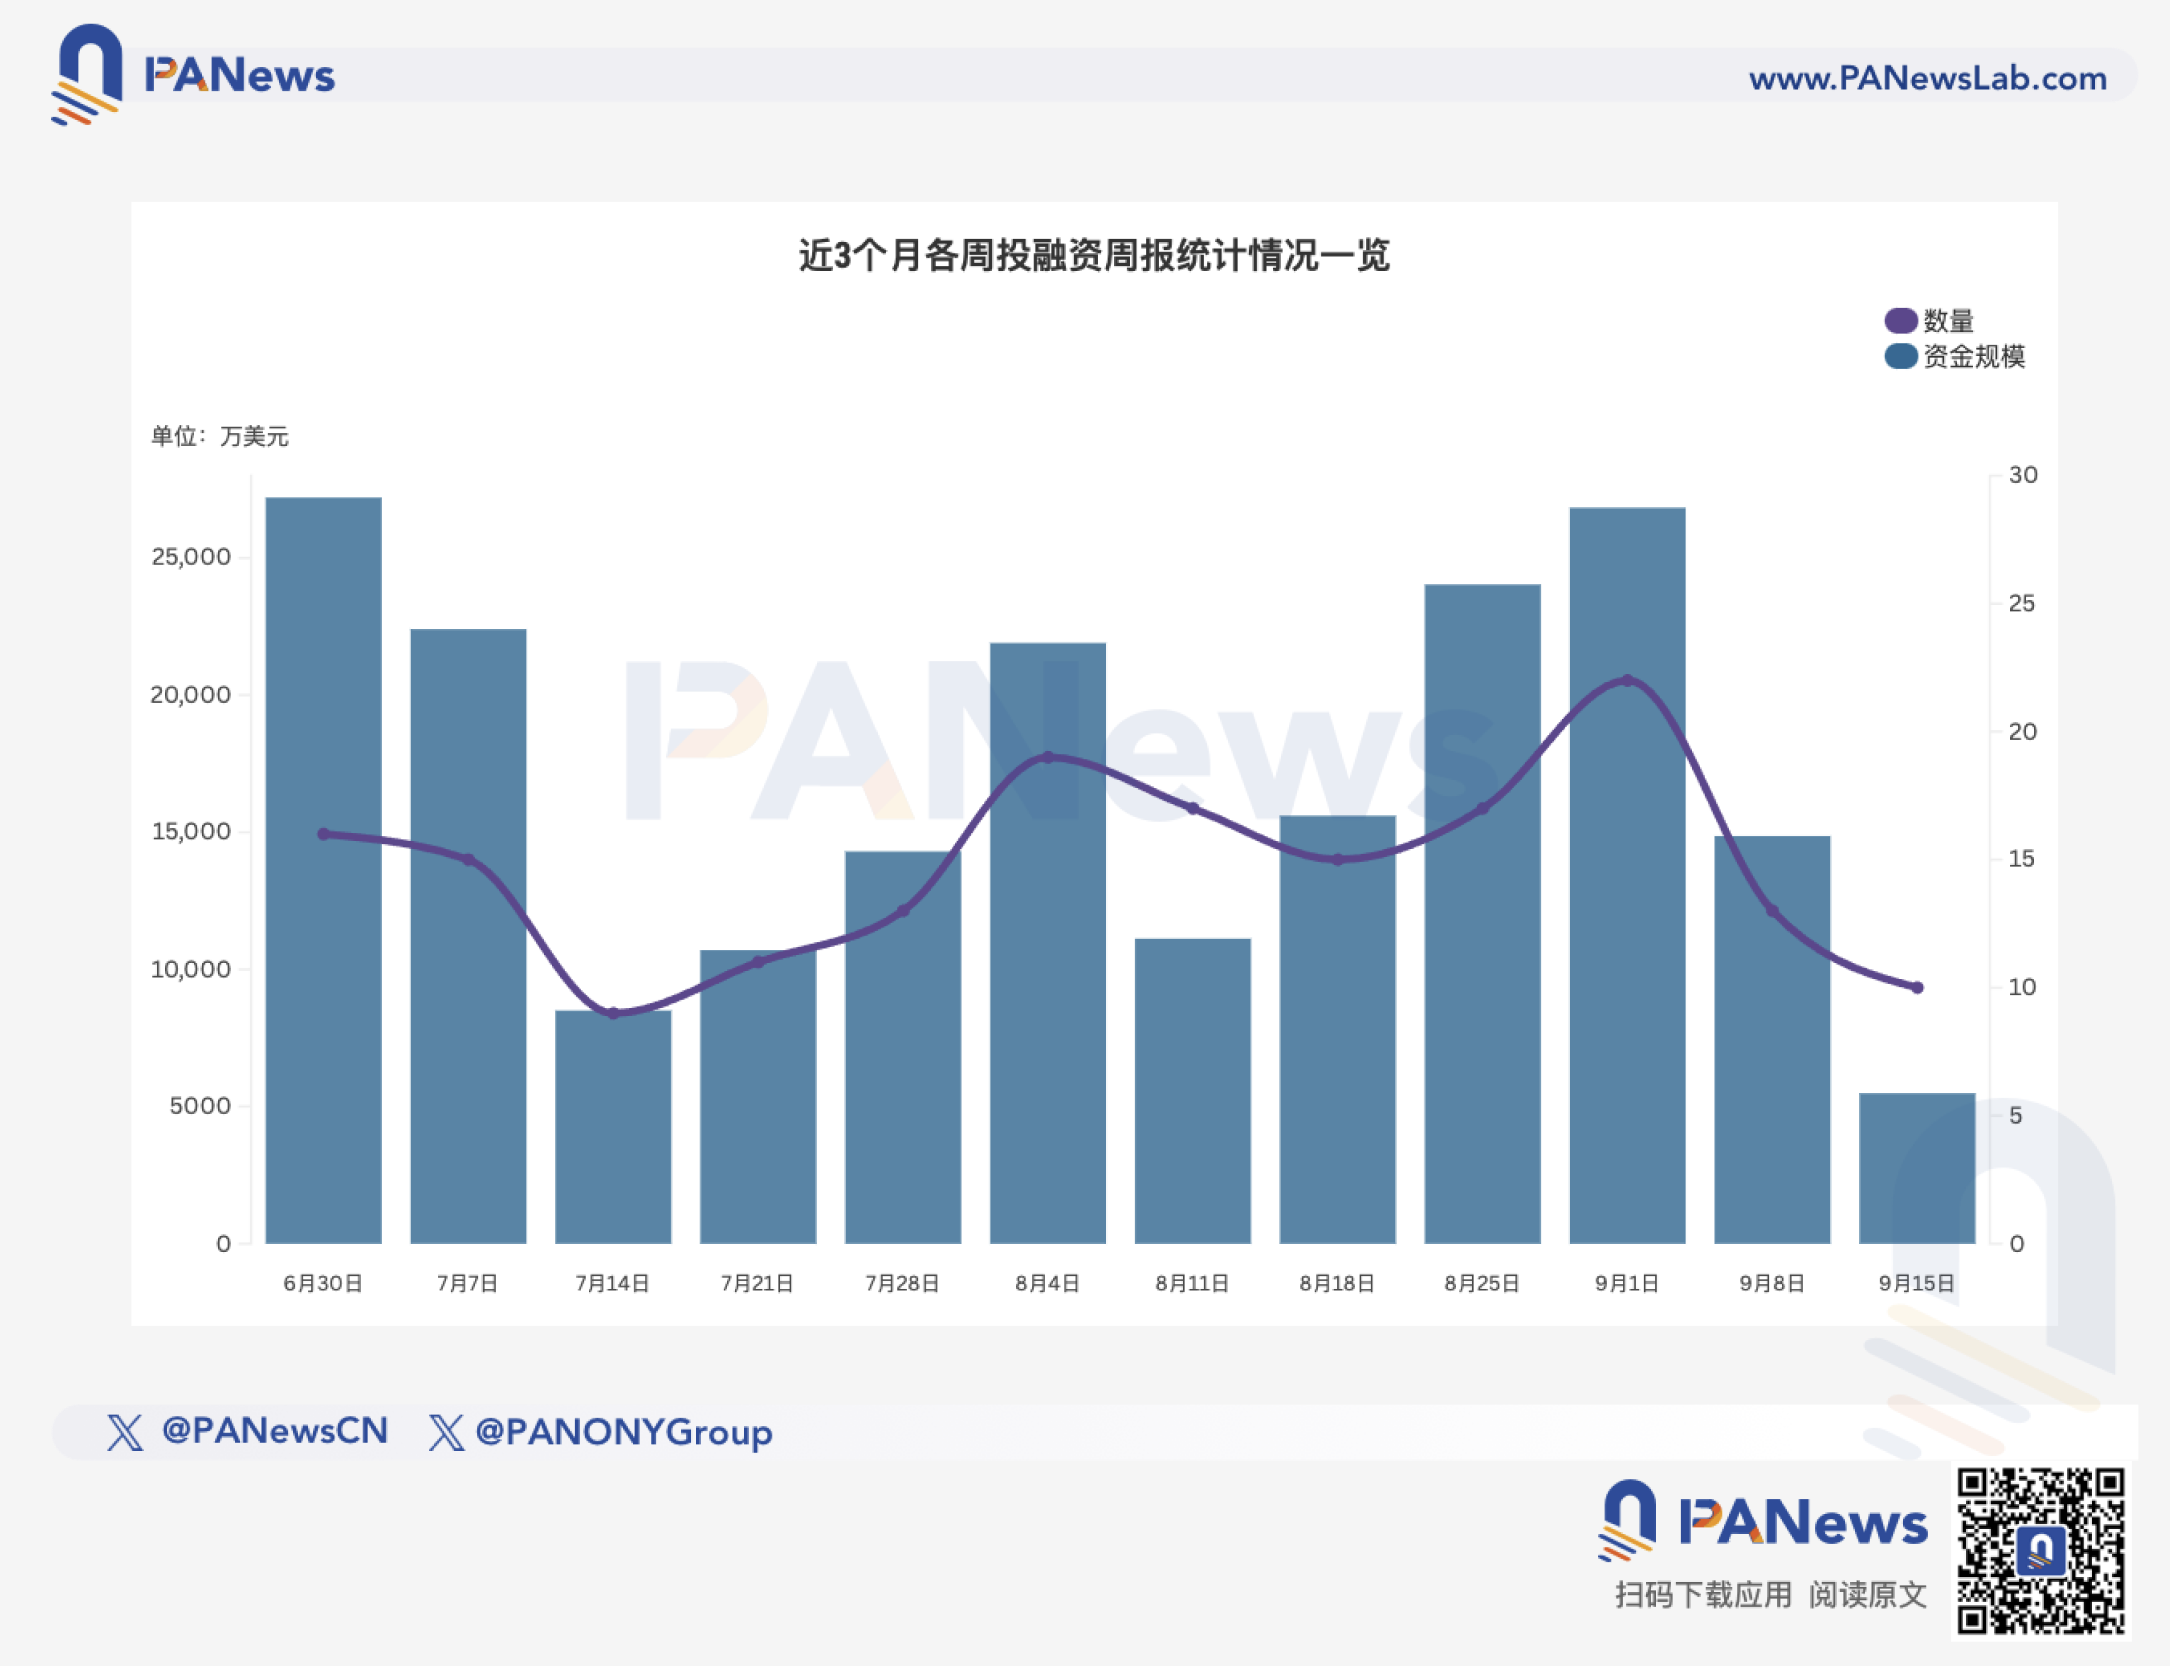Toggle the purple 数量 legend marker
The height and width of the screenshot is (1666, 2170).
point(1900,321)
